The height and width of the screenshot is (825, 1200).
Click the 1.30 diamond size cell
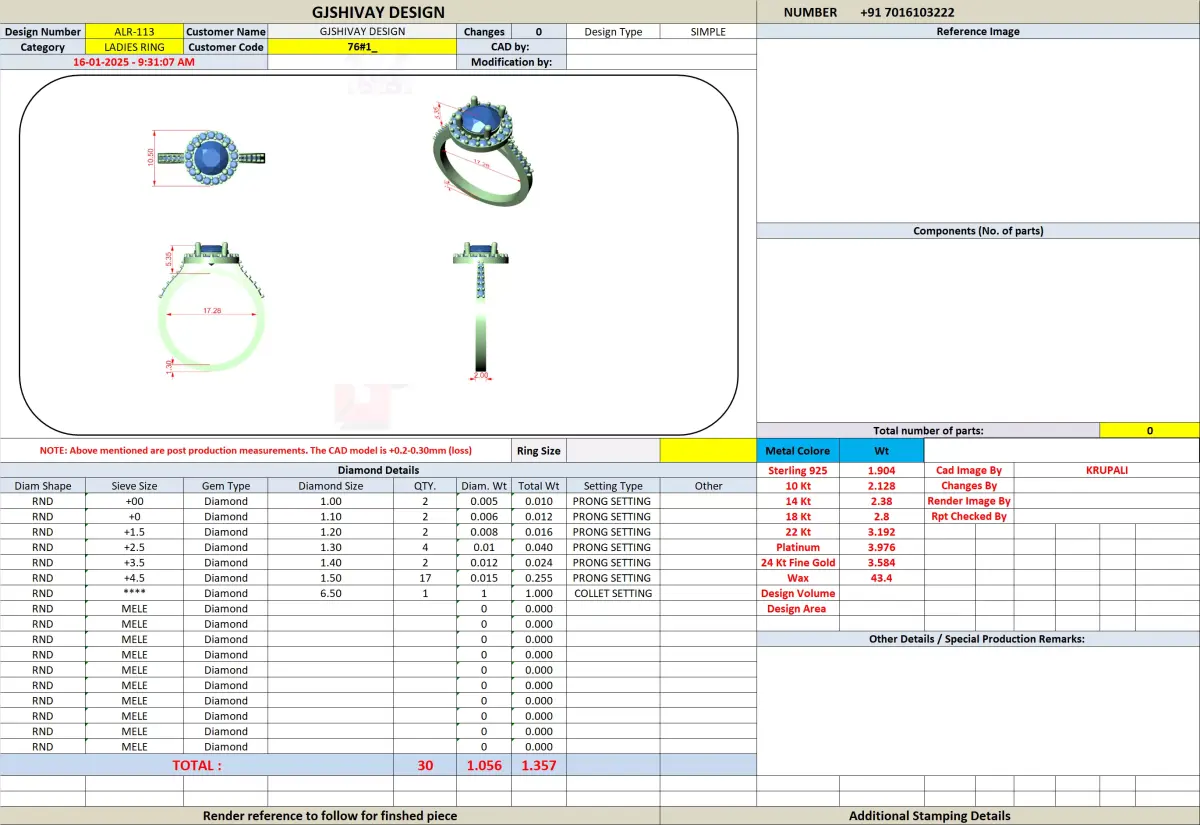pyautogui.click(x=331, y=547)
